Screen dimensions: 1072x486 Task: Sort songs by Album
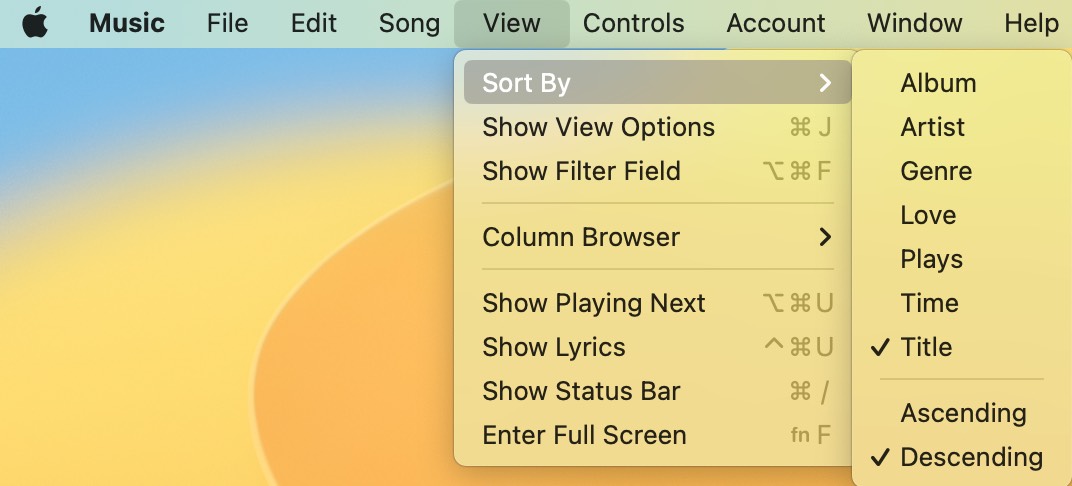[938, 83]
